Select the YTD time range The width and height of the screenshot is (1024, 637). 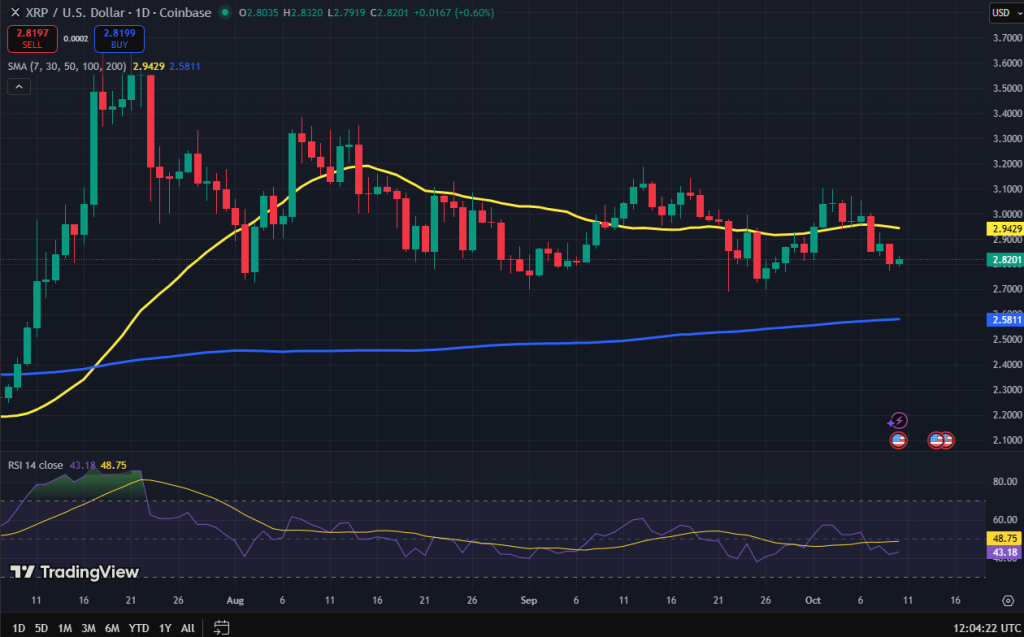pyautogui.click(x=139, y=628)
